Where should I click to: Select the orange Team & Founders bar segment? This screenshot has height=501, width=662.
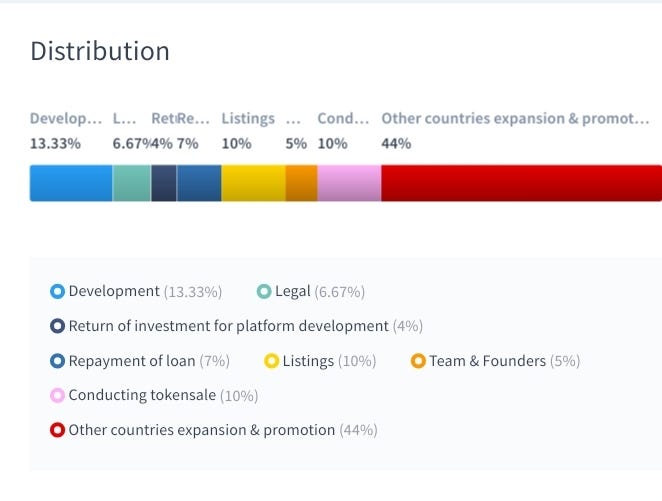301,183
